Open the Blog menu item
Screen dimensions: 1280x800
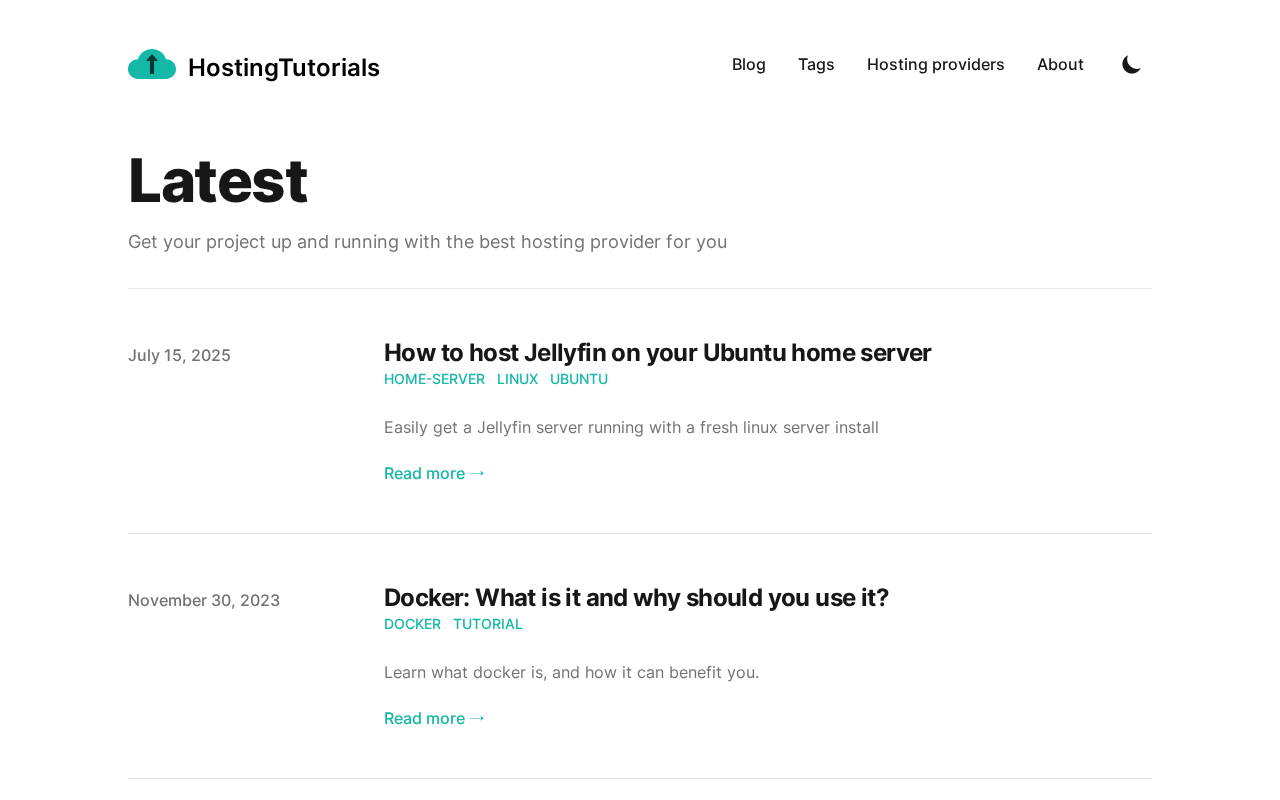[749, 65]
